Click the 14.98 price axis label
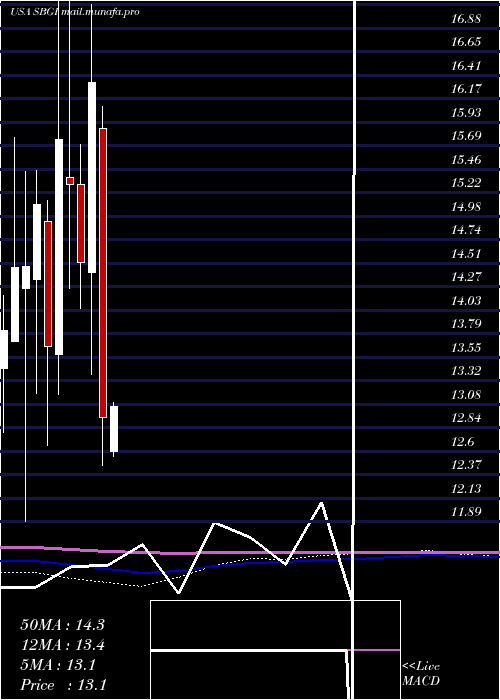Screen dimensions: 500x700 point(466,206)
